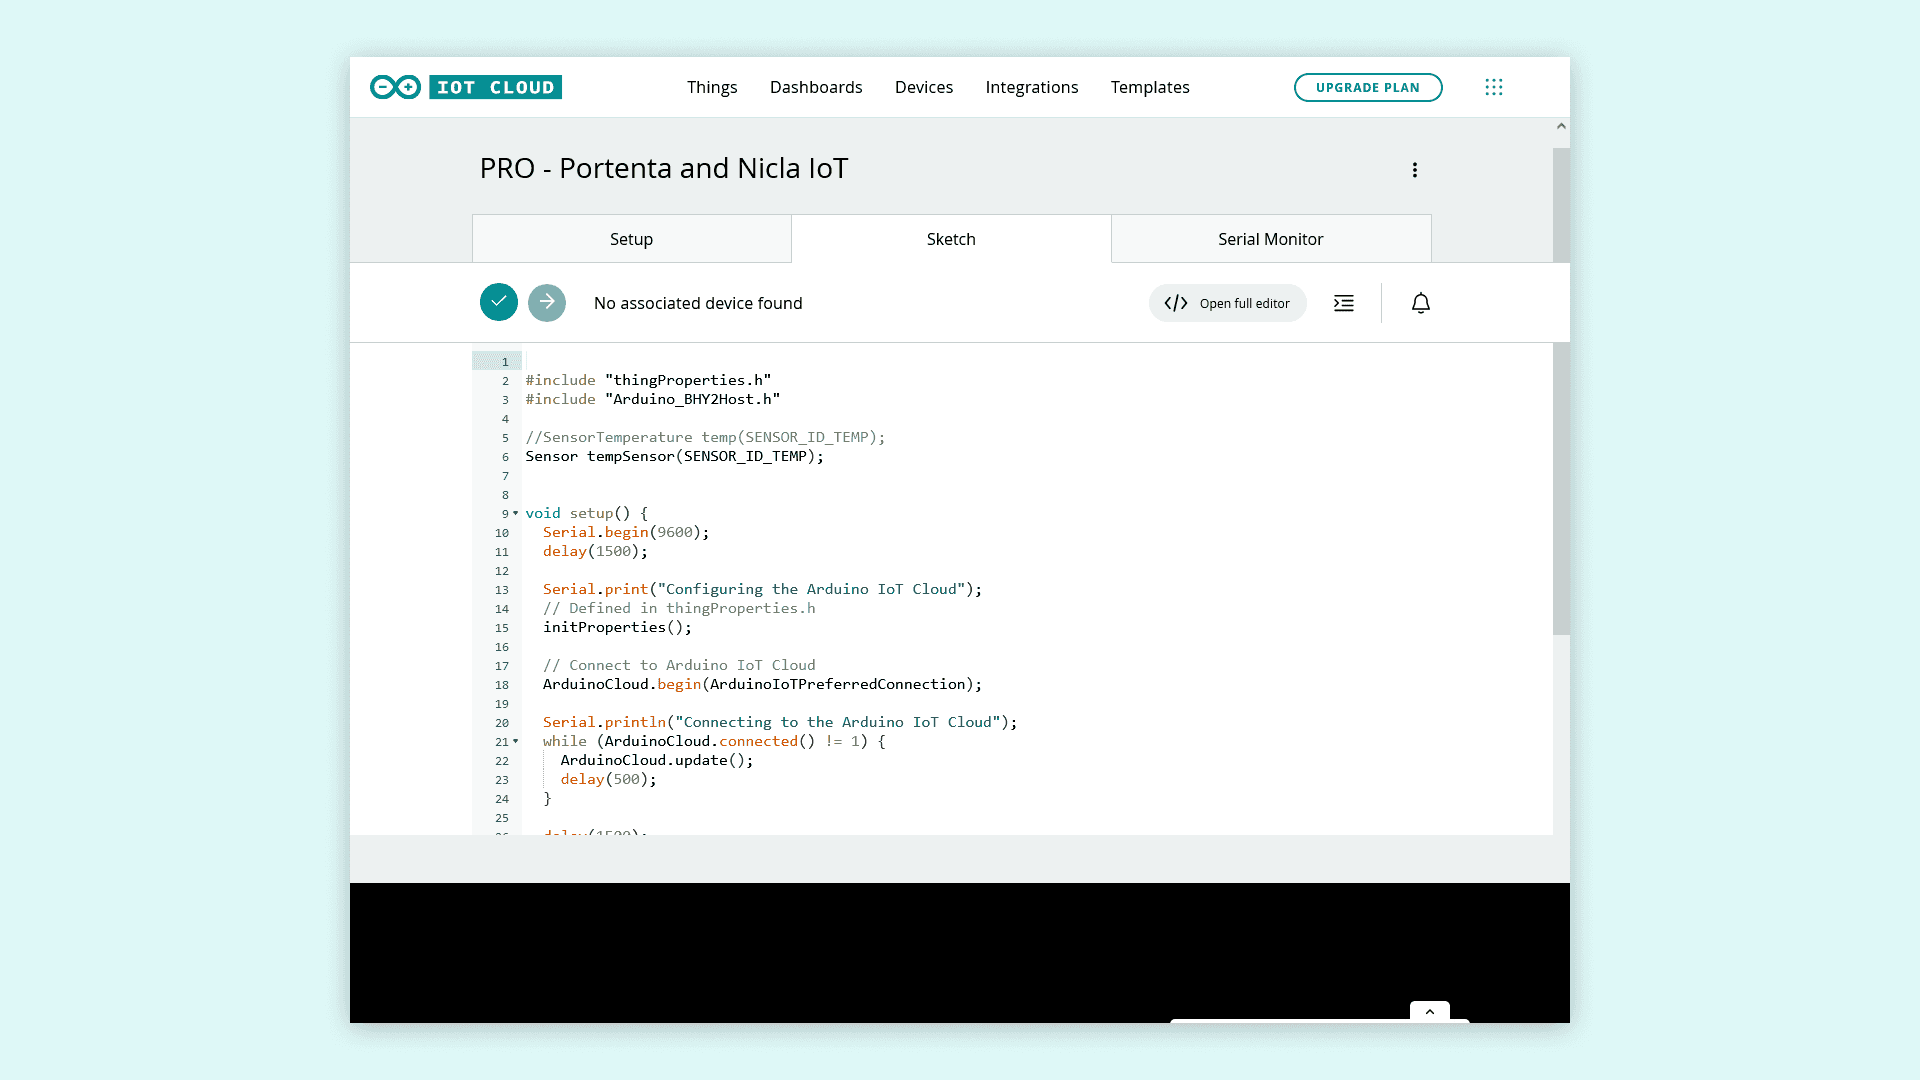Screen dimensions: 1920x1080
Task: Click the auto-format indent icon
Action: (x=1344, y=303)
